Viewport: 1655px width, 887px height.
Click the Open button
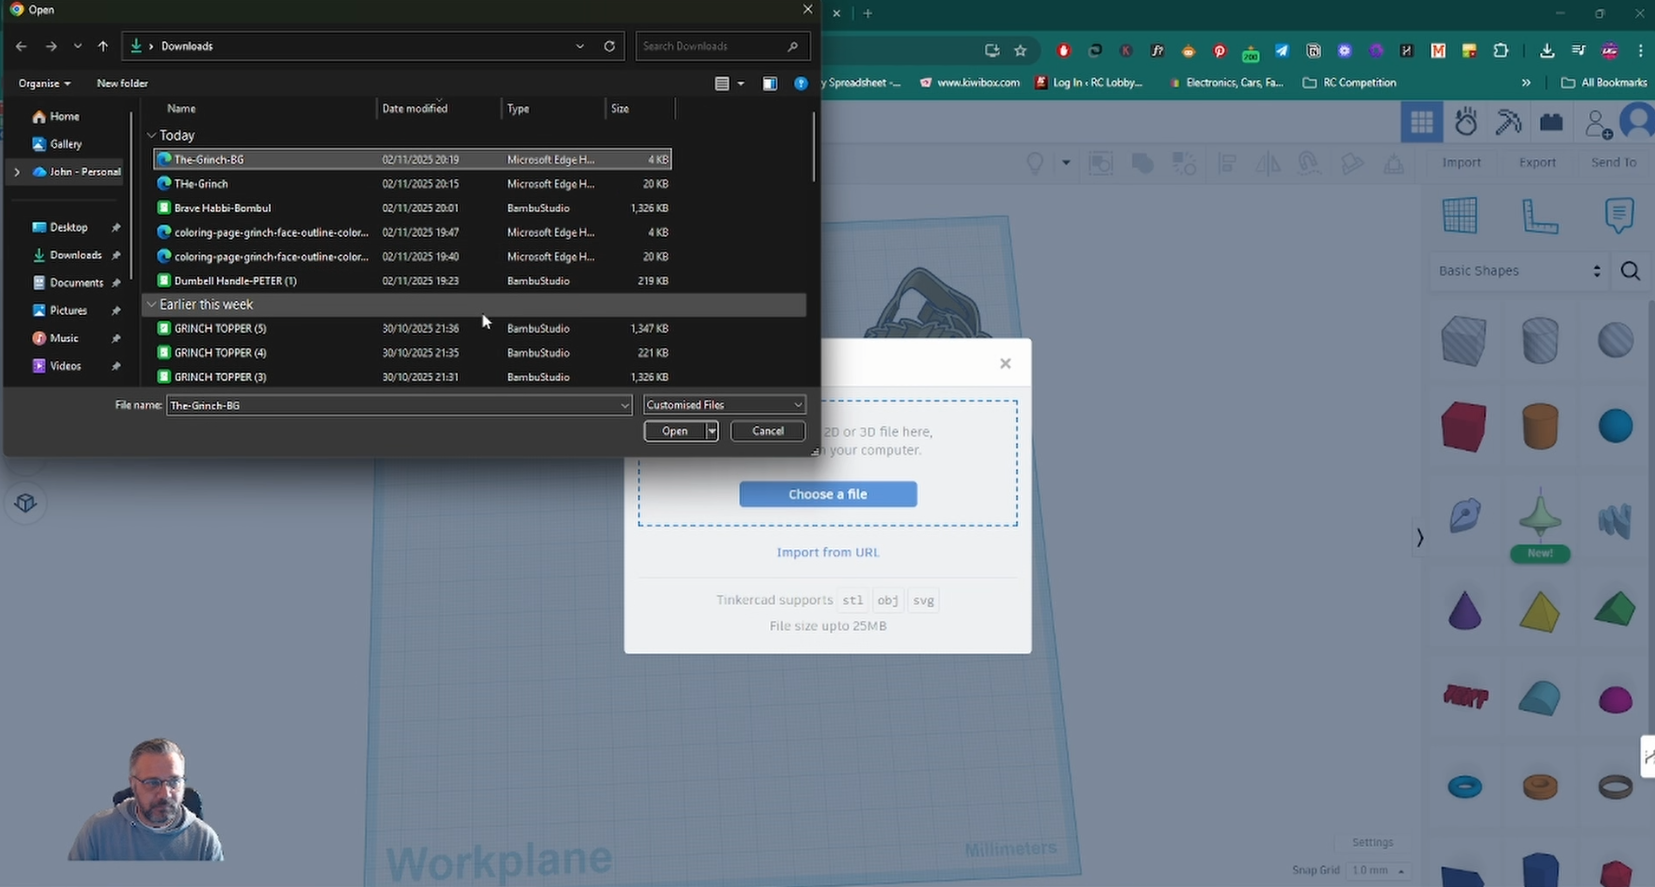pos(674,431)
